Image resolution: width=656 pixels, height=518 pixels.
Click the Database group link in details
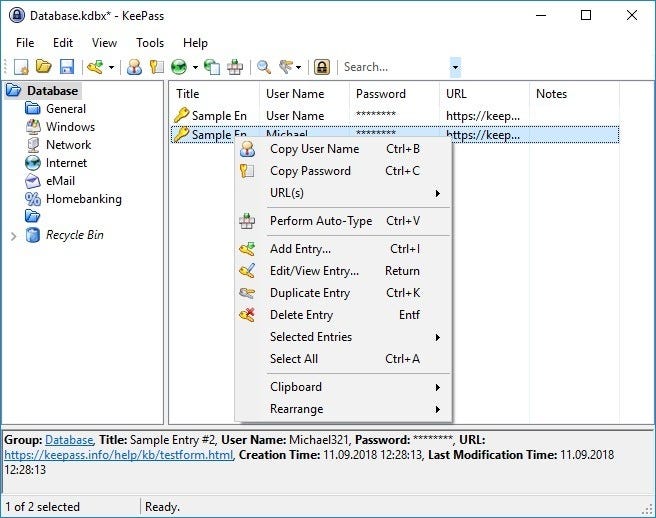(69, 440)
